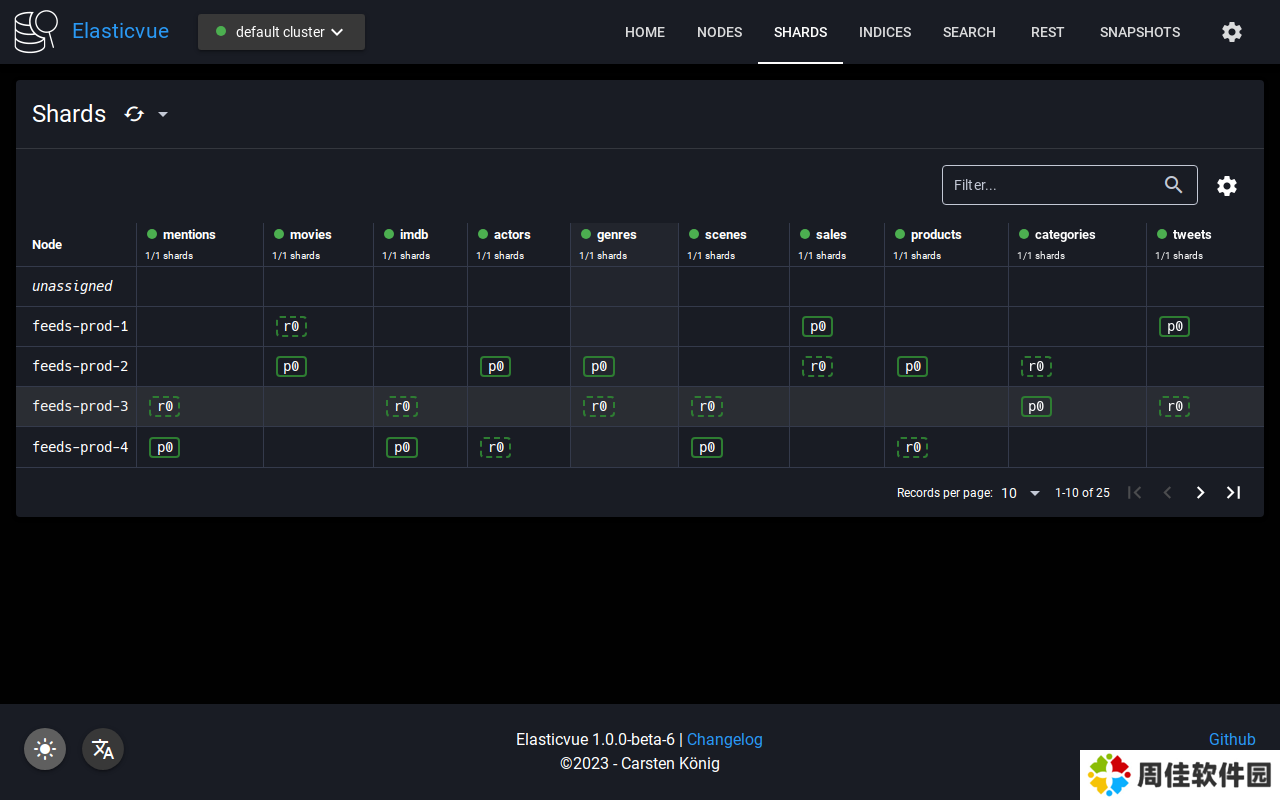Go to next page of records

[x=1201, y=493]
